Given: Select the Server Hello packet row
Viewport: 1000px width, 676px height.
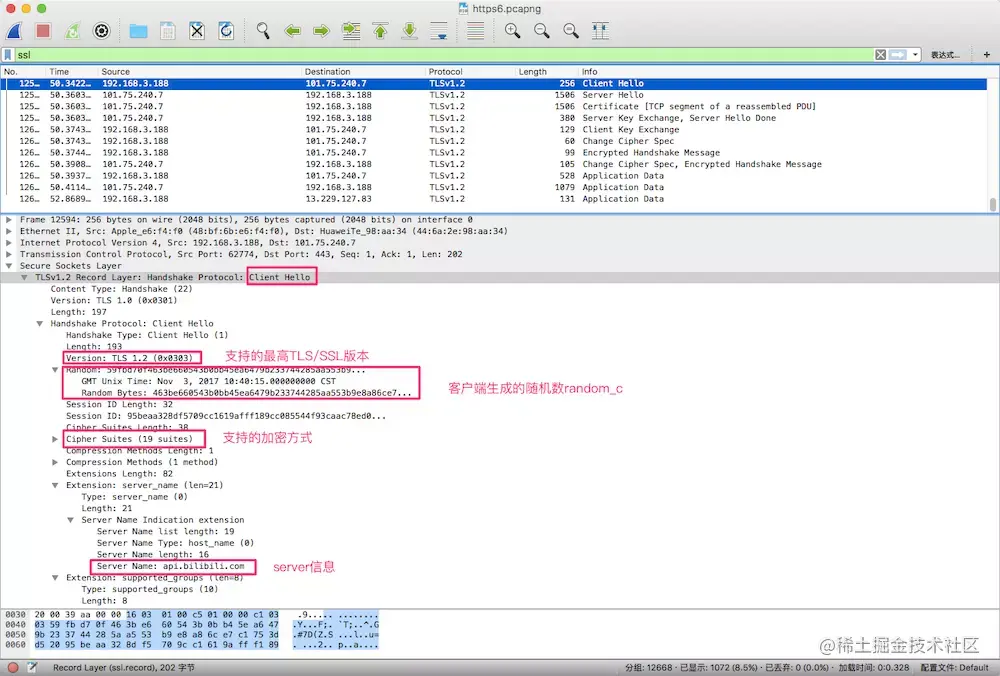Looking at the screenshot, I should [x=496, y=95].
